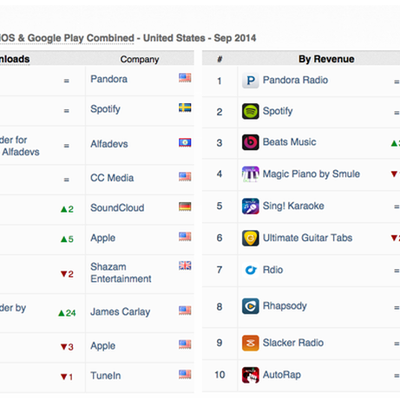The height and width of the screenshot is (400, 400).
Task: Open the James Carlay company link
Action: pyautogui.click(x=120, y=312)
